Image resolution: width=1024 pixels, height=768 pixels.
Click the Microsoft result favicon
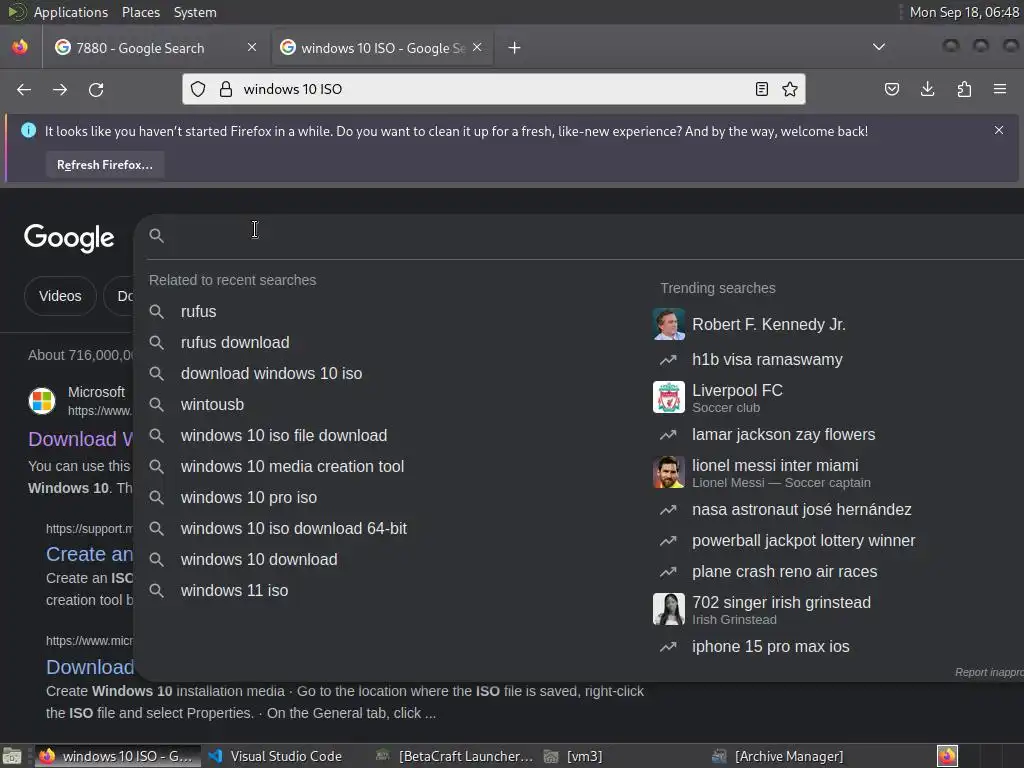click(42, 400)
